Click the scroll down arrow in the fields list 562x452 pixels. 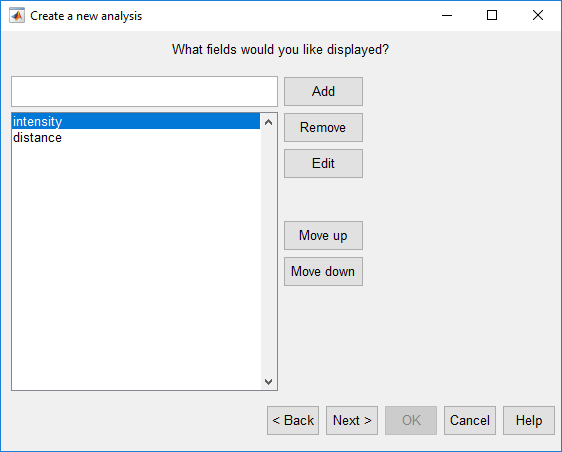pyautogui.click(x=268, y=381)
